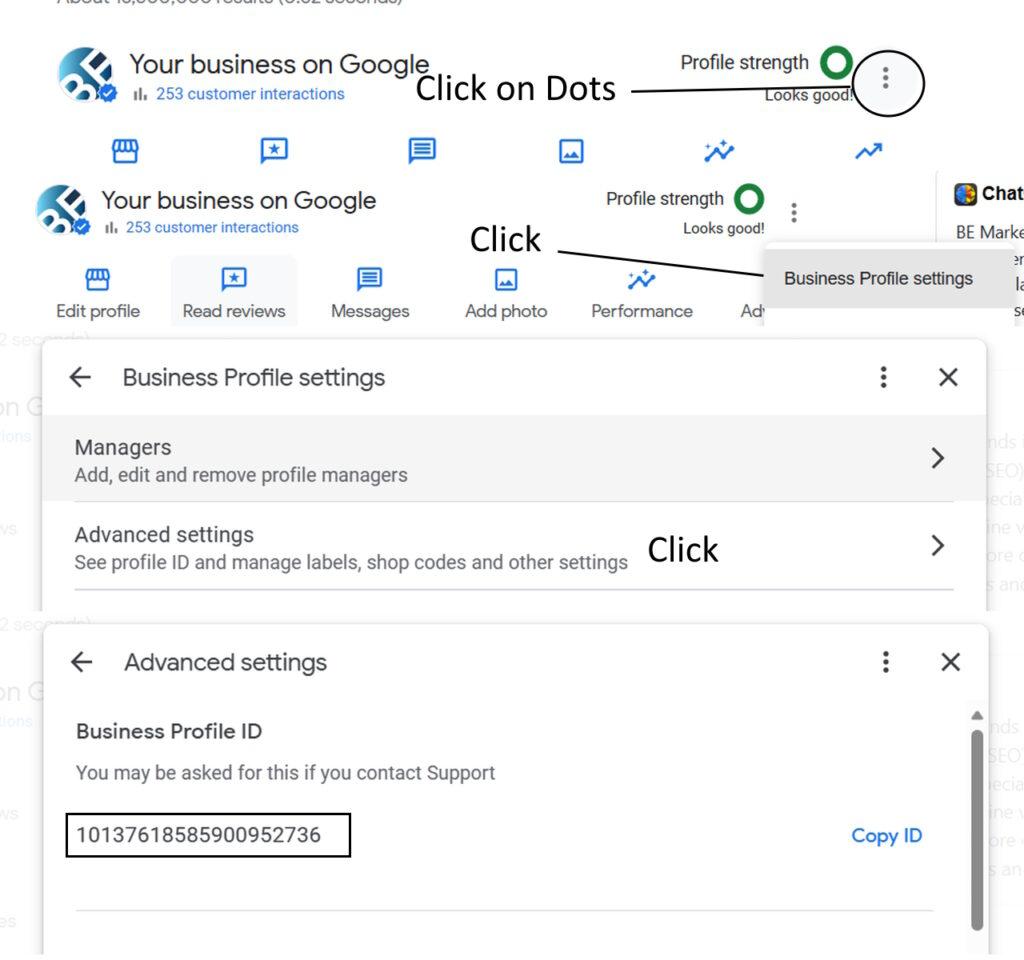Select the boxed Business Profile ID number
The height and width of the screenshot is (960, 1024).
[x=207, y=836]
